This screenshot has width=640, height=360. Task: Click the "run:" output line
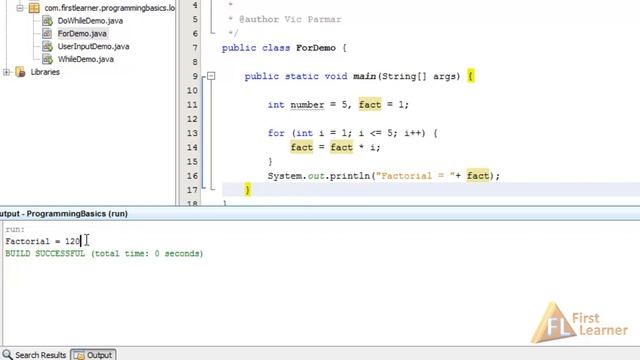click(15, 229)
